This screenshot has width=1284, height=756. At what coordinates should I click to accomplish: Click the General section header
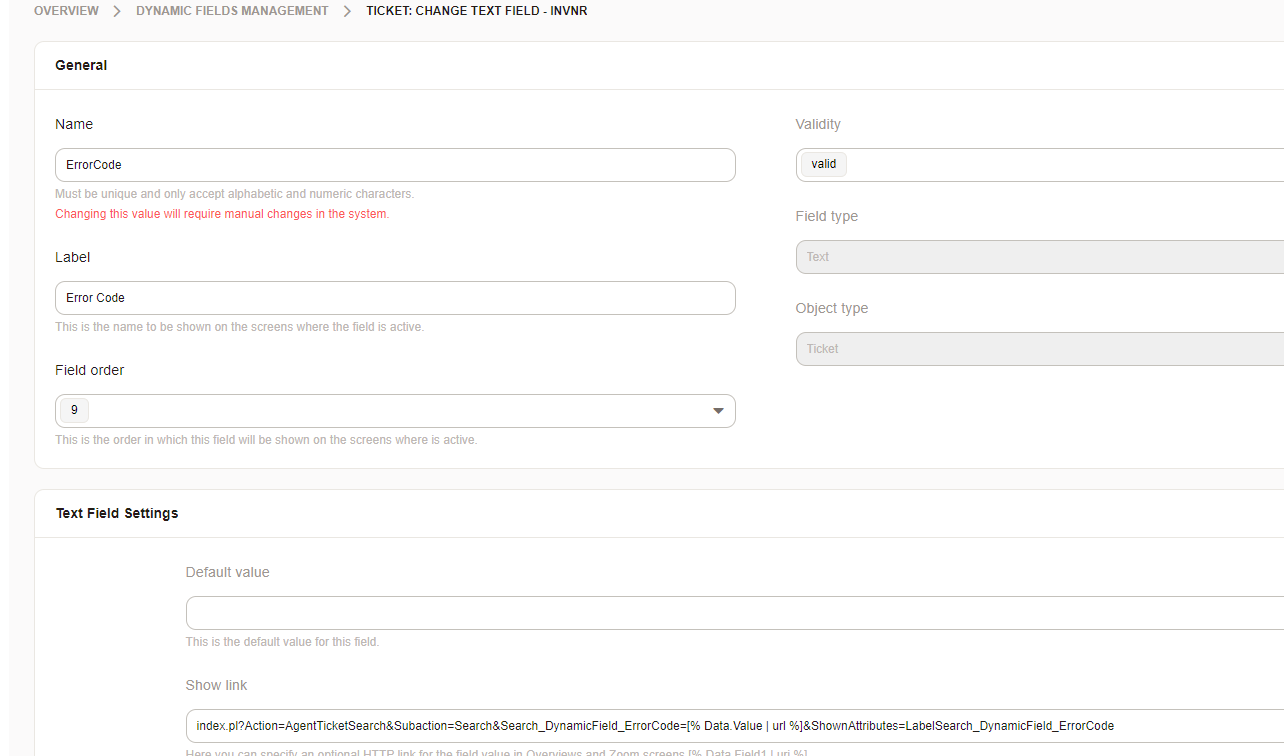81,65
